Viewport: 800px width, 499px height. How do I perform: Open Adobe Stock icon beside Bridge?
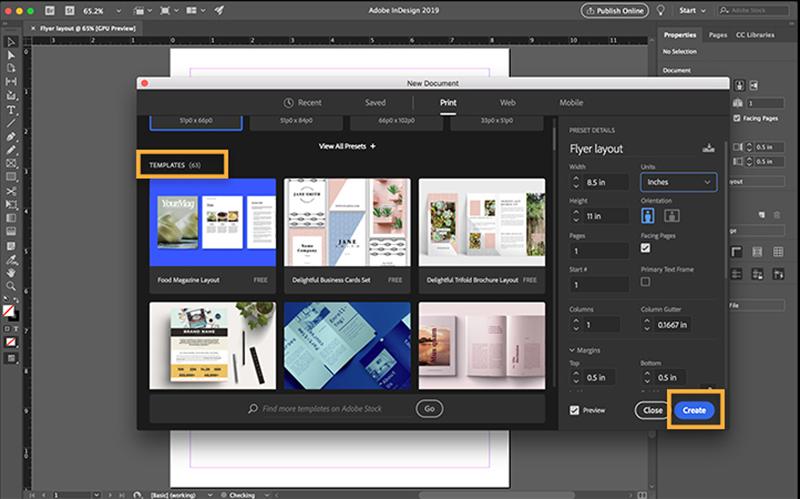(x=70, y=10)
